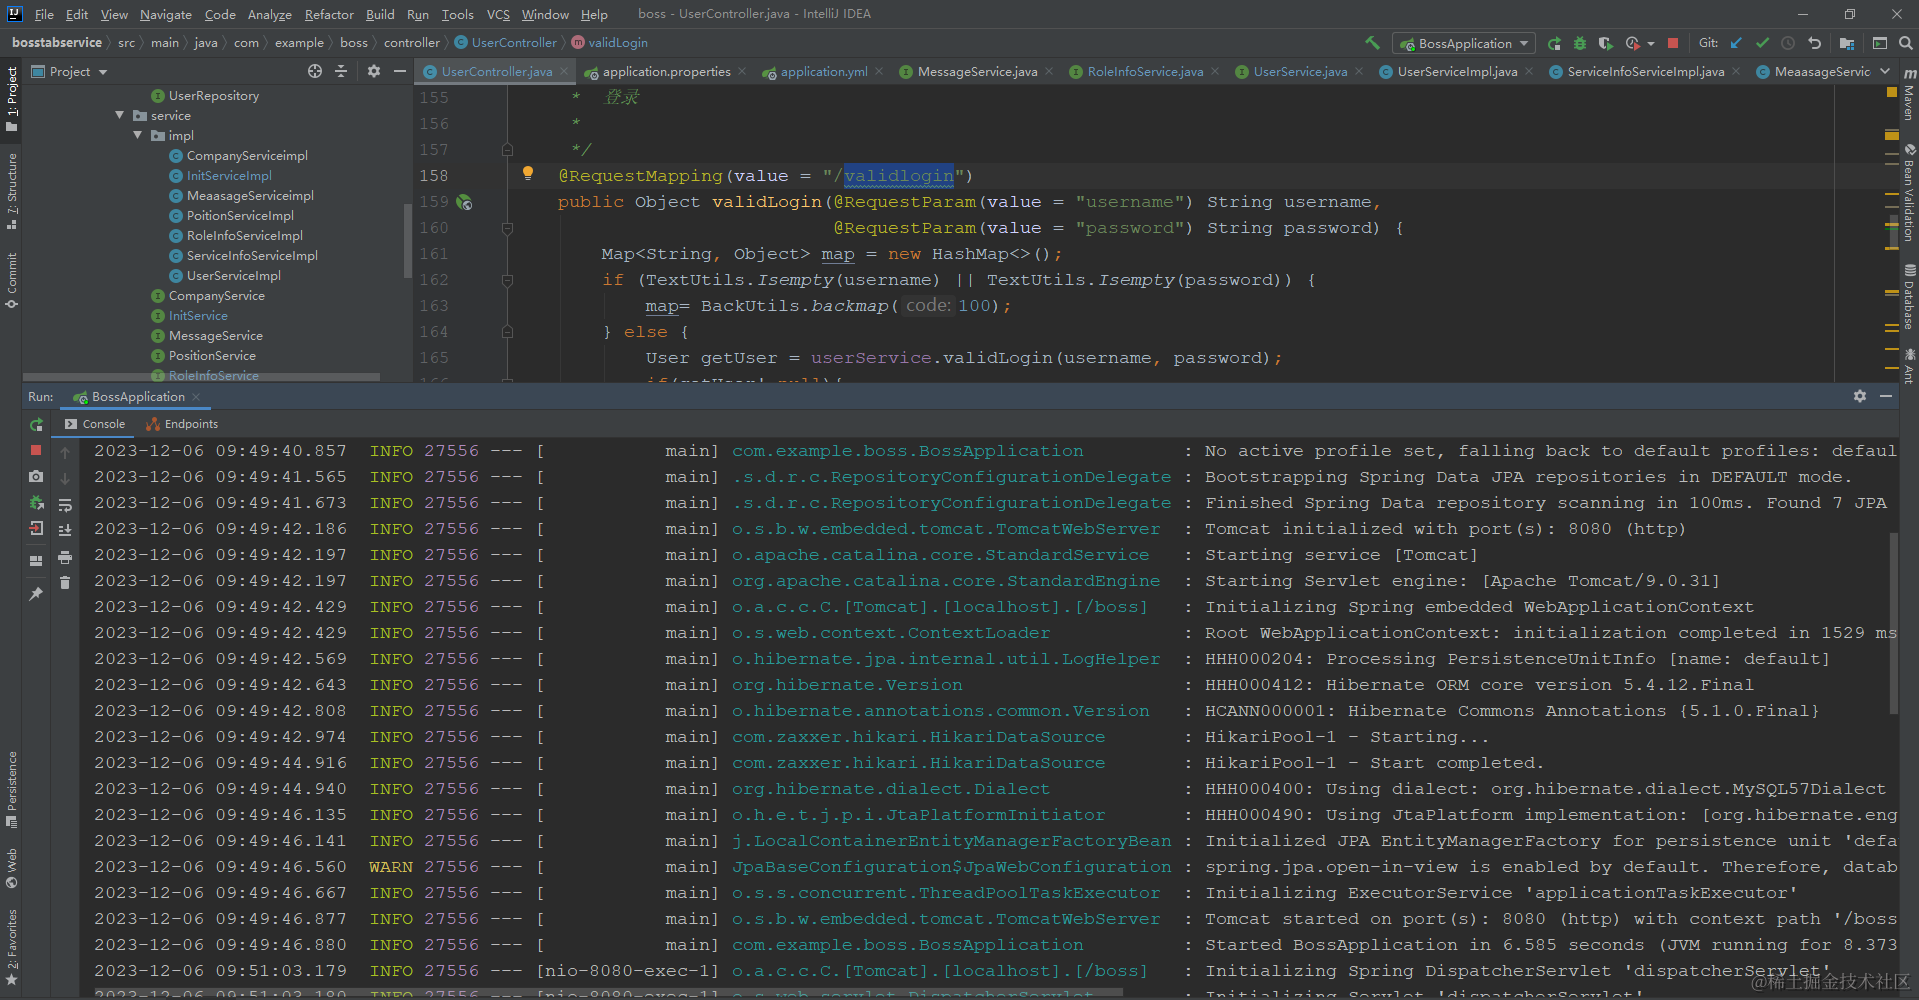The height and width of the screenshot is (1000, 1919).
Task: Open the Structure tool window button
Action: coord(11,190)
